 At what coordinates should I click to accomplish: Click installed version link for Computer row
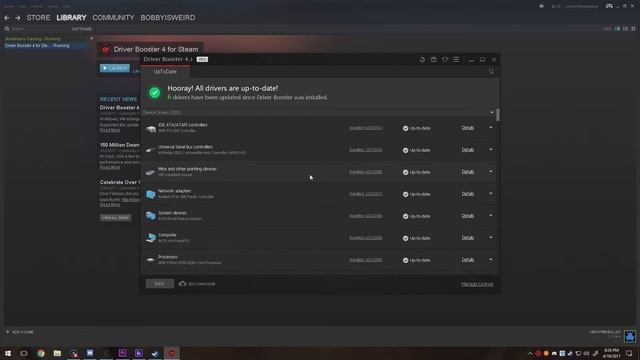coord(366,238)
